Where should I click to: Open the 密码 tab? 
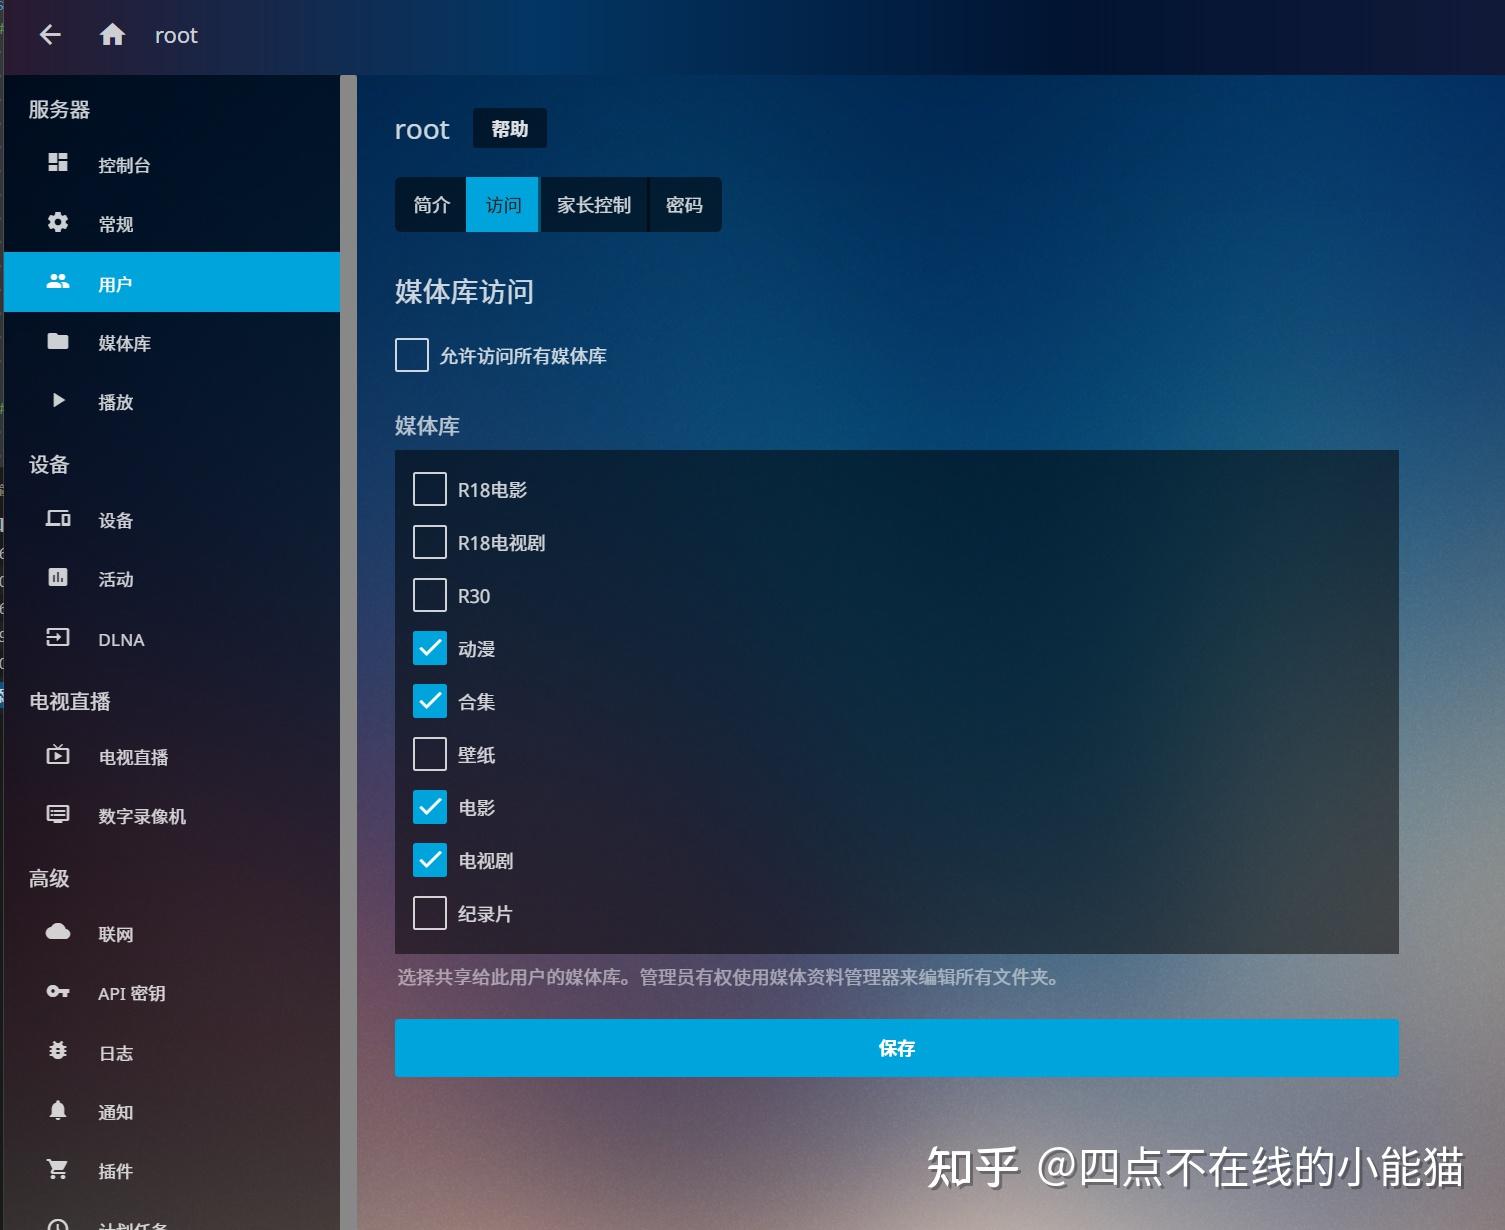click(685, 204)
